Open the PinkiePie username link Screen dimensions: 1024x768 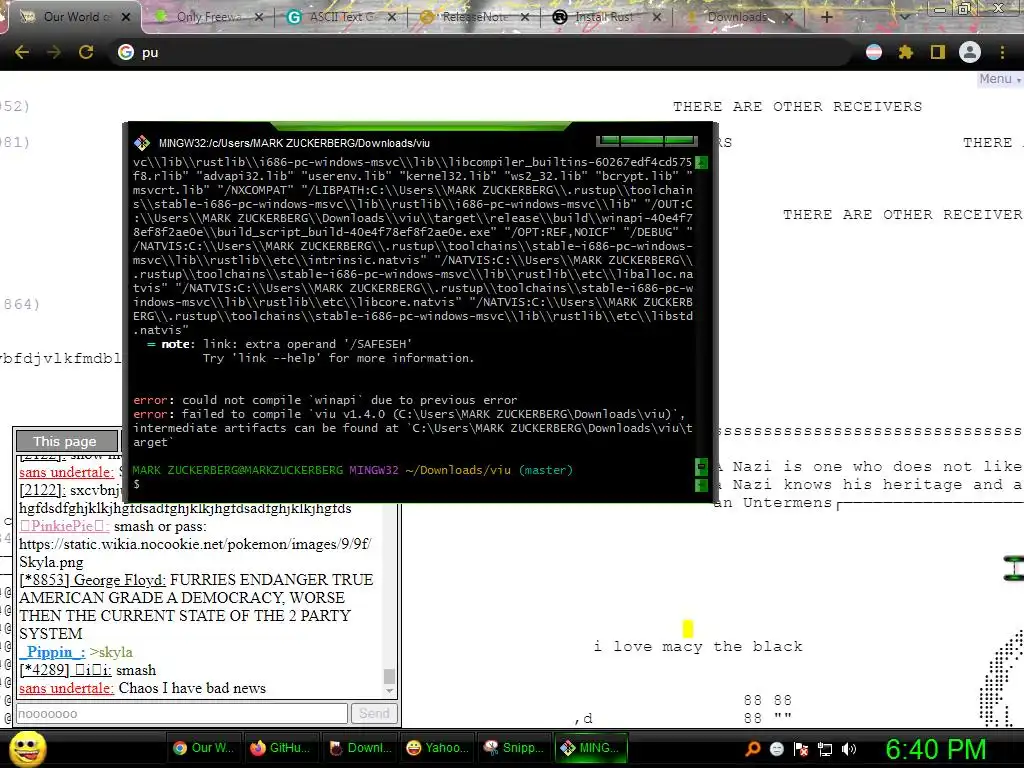point(64,526)
